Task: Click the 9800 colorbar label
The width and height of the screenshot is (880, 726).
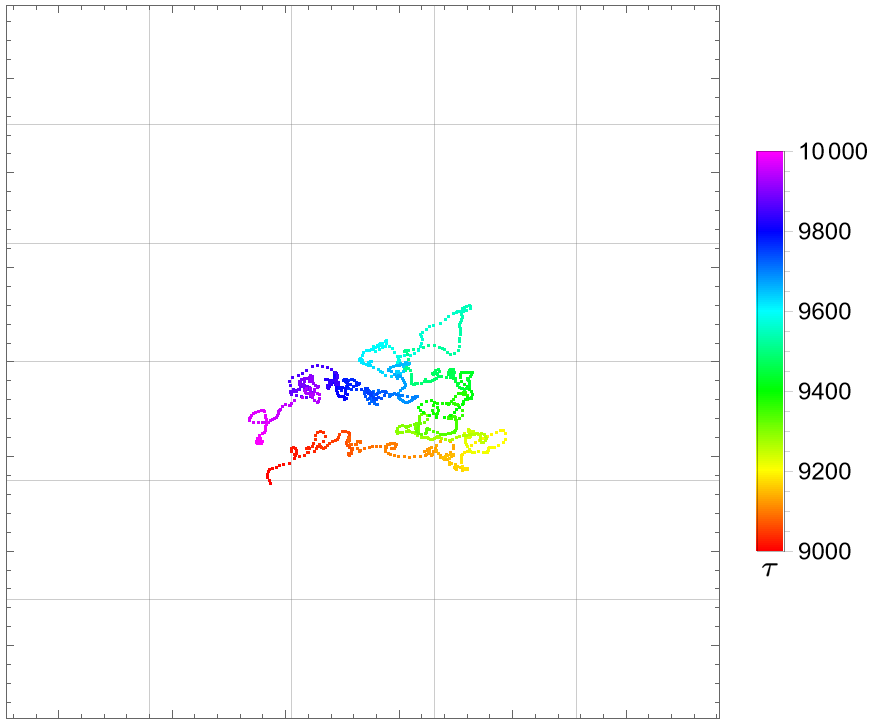Action: click(x=824, y=232)
